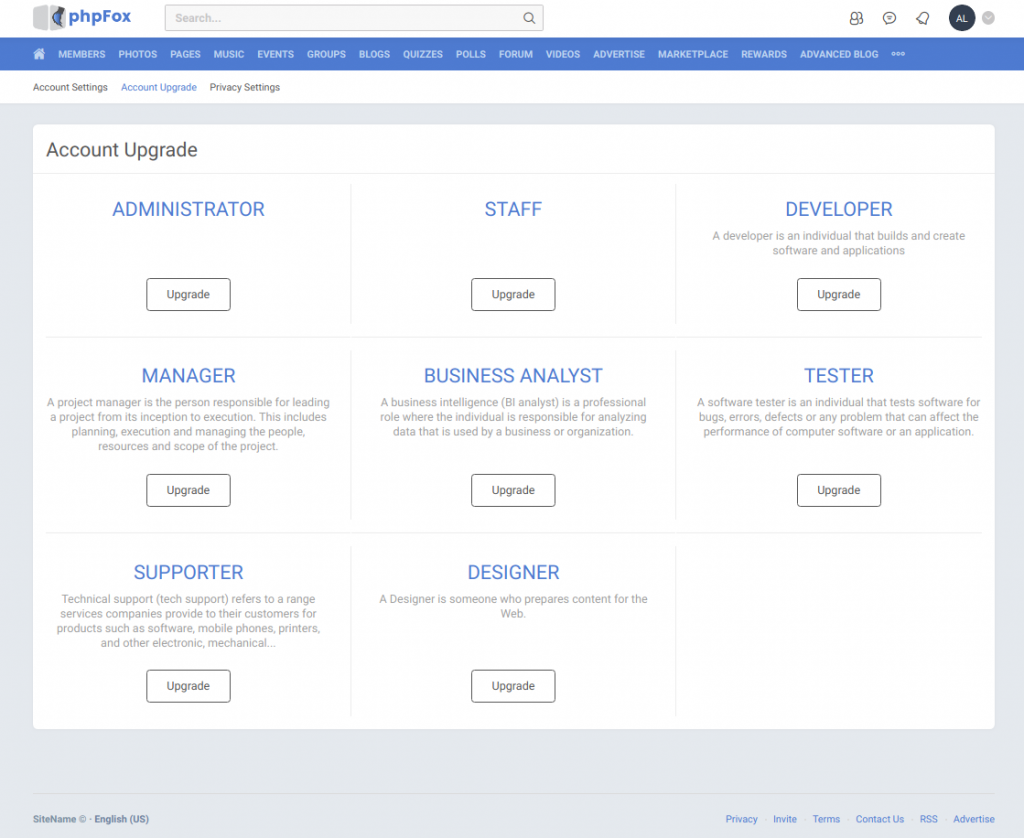The height and width of the screenshot is (838, 1024).
Task: Open the FORUM navigation menu
Action: click(x=515, y=54)
